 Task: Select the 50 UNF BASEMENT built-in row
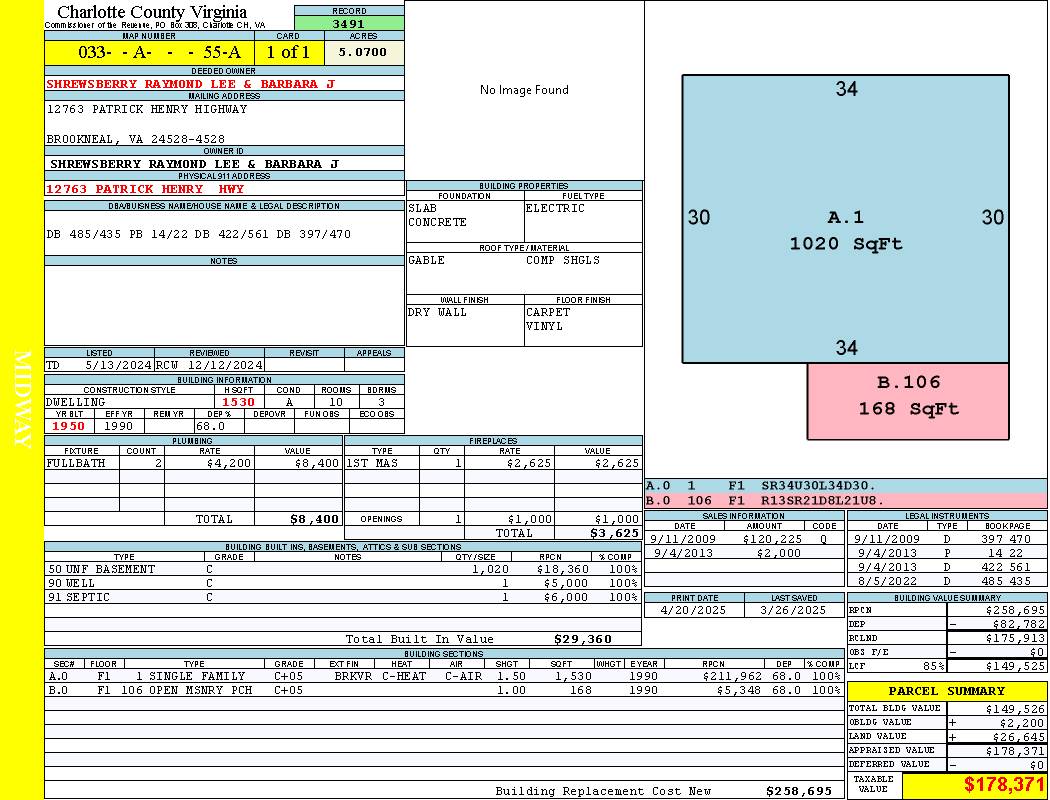[340, 569]
